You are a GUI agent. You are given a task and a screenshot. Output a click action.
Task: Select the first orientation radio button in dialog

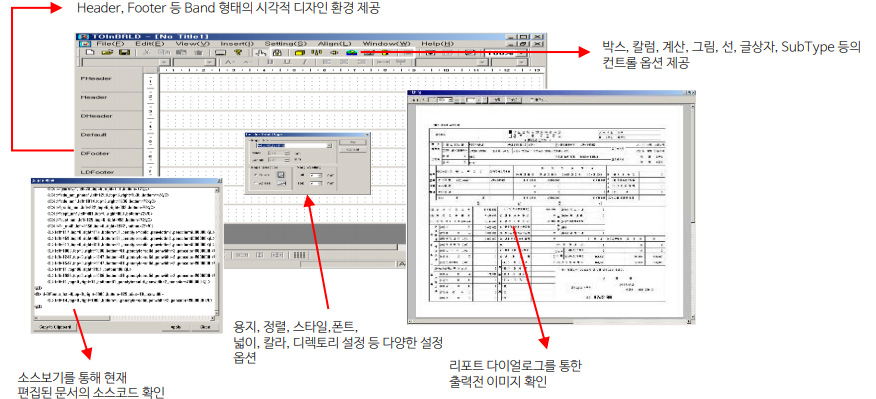(255, 174)
